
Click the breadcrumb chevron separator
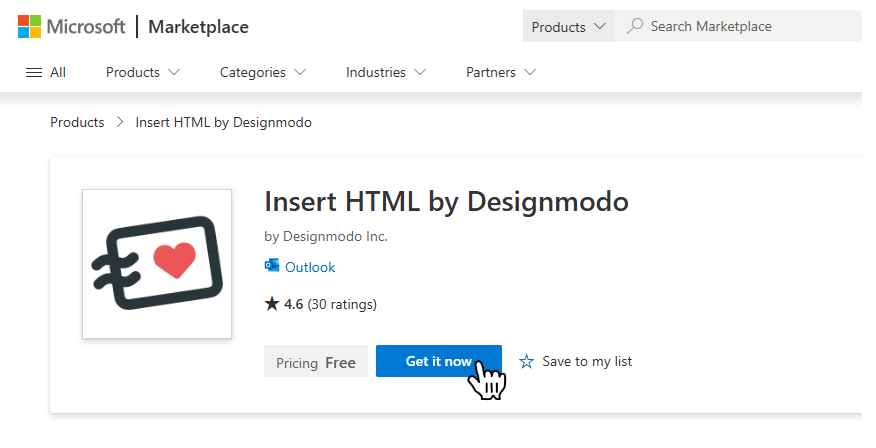click(120, 123)
